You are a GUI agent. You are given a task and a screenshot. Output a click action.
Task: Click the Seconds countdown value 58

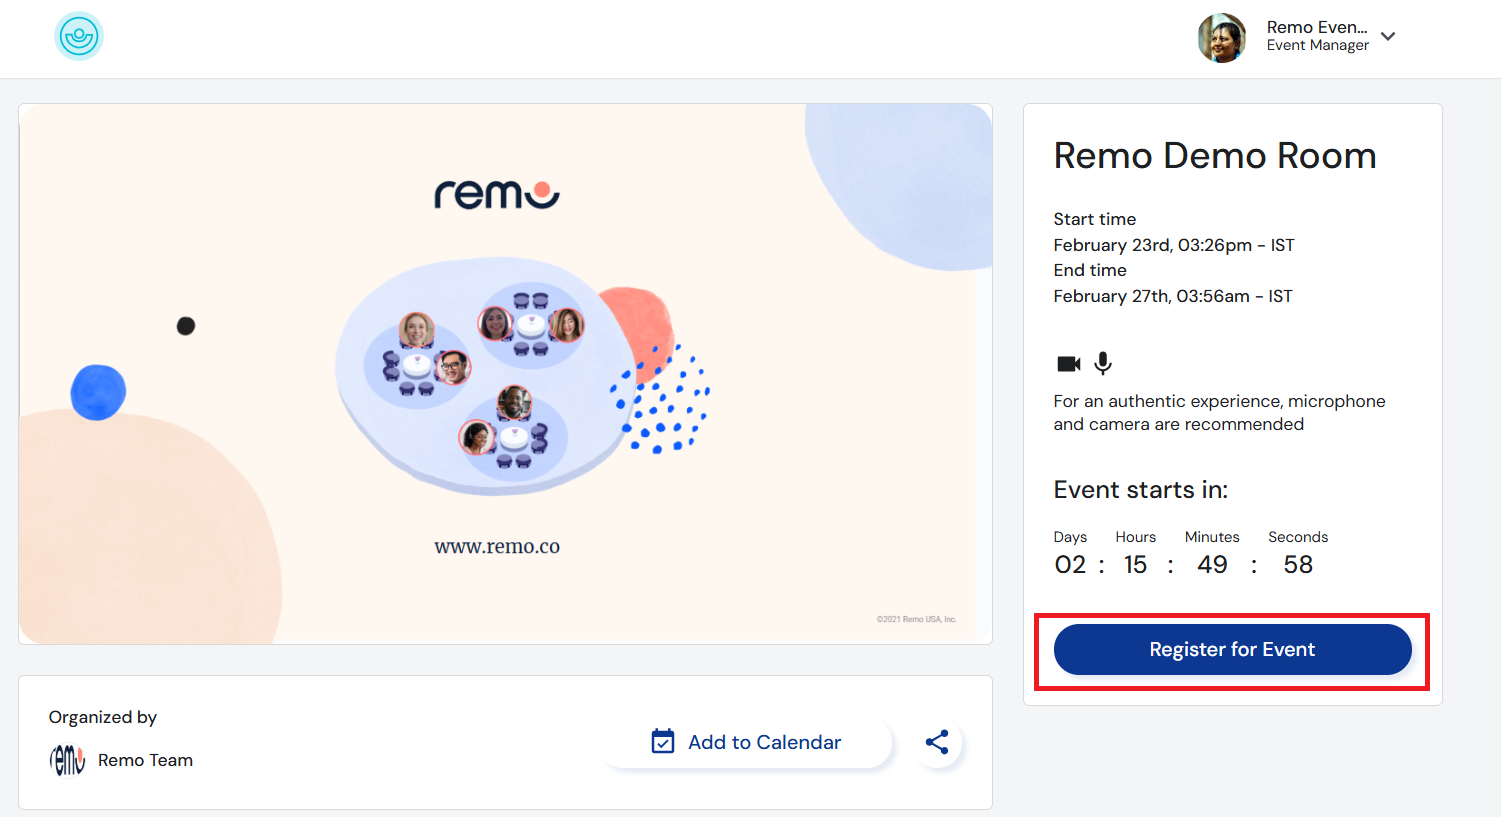click(x=1298, y=565)
